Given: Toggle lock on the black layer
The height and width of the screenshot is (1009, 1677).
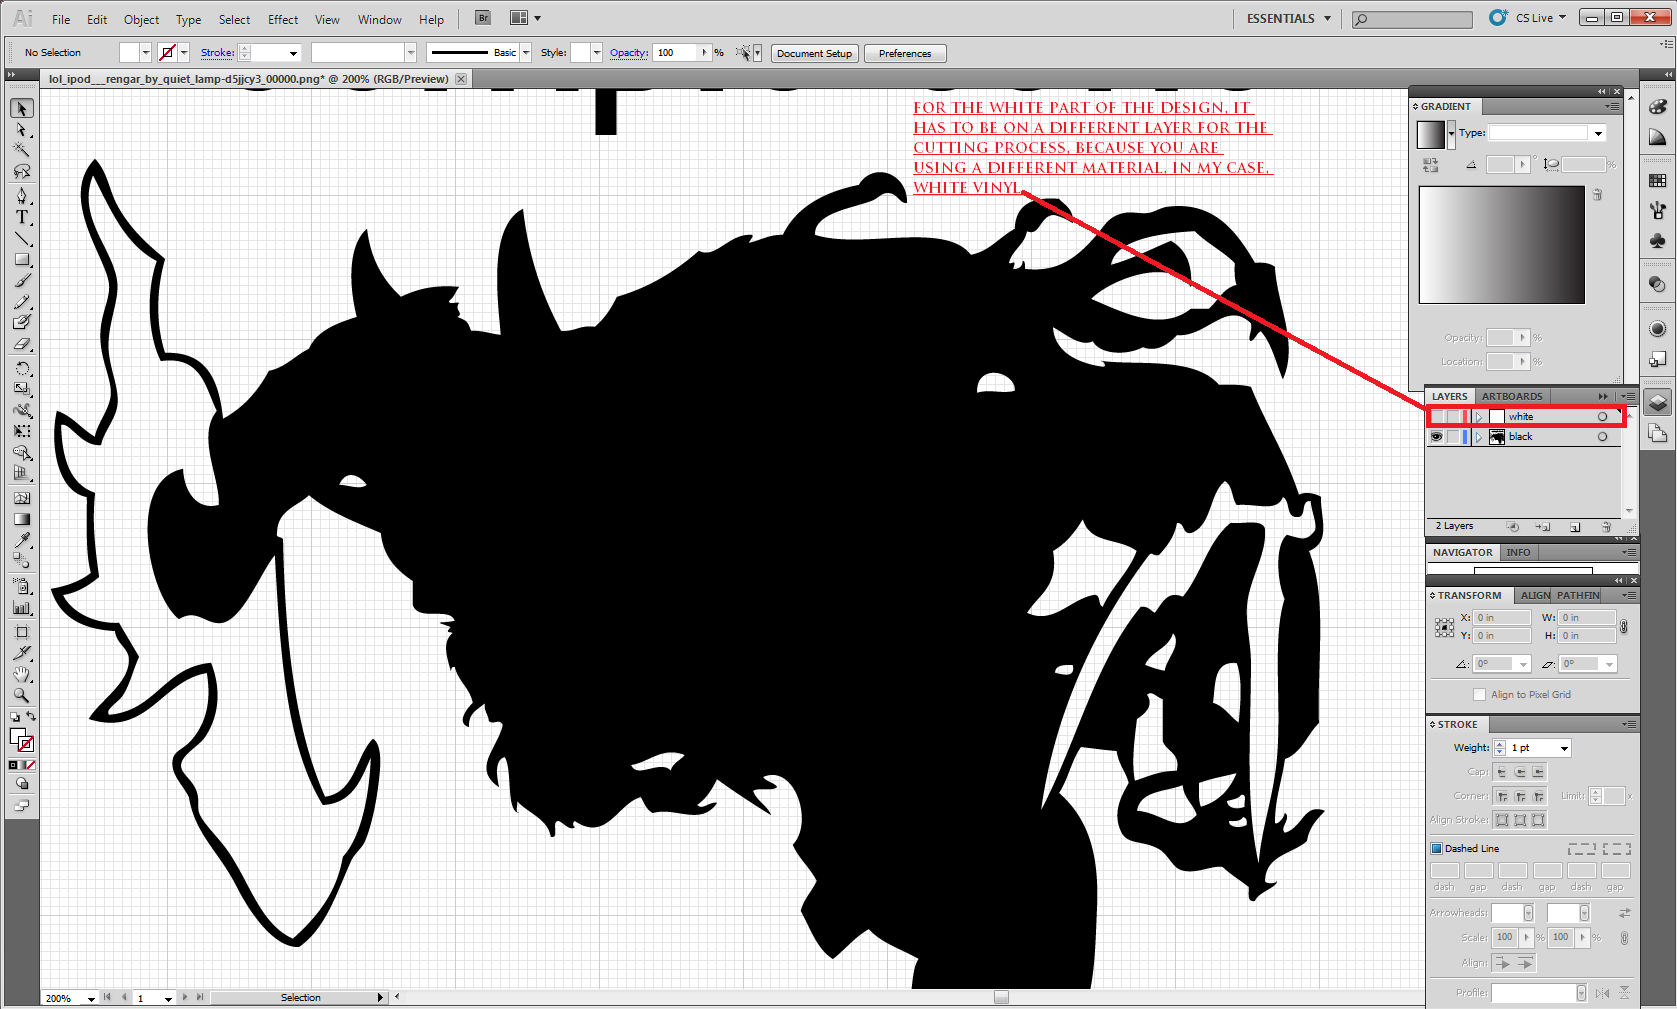Looking at the screenshot, I should [1453, 437].
